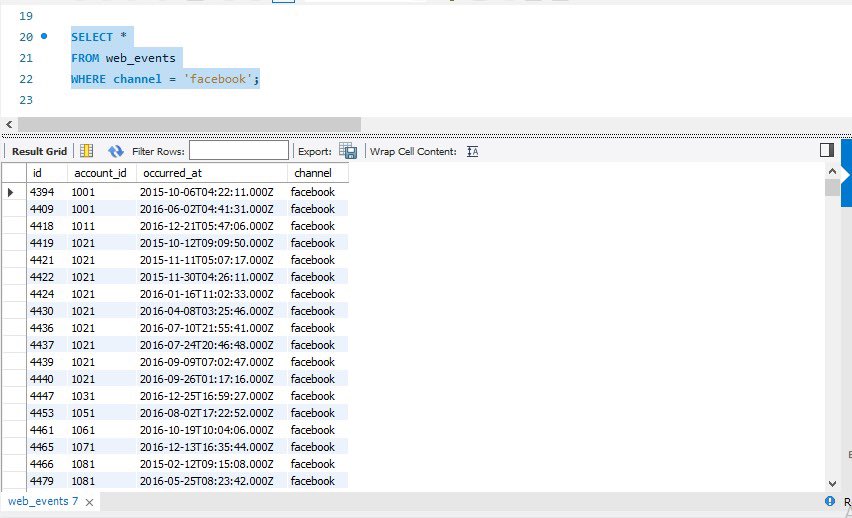The image size is (852, 518).
Task: Click the statement marker on line 20
Action: [x=44, y=36]
